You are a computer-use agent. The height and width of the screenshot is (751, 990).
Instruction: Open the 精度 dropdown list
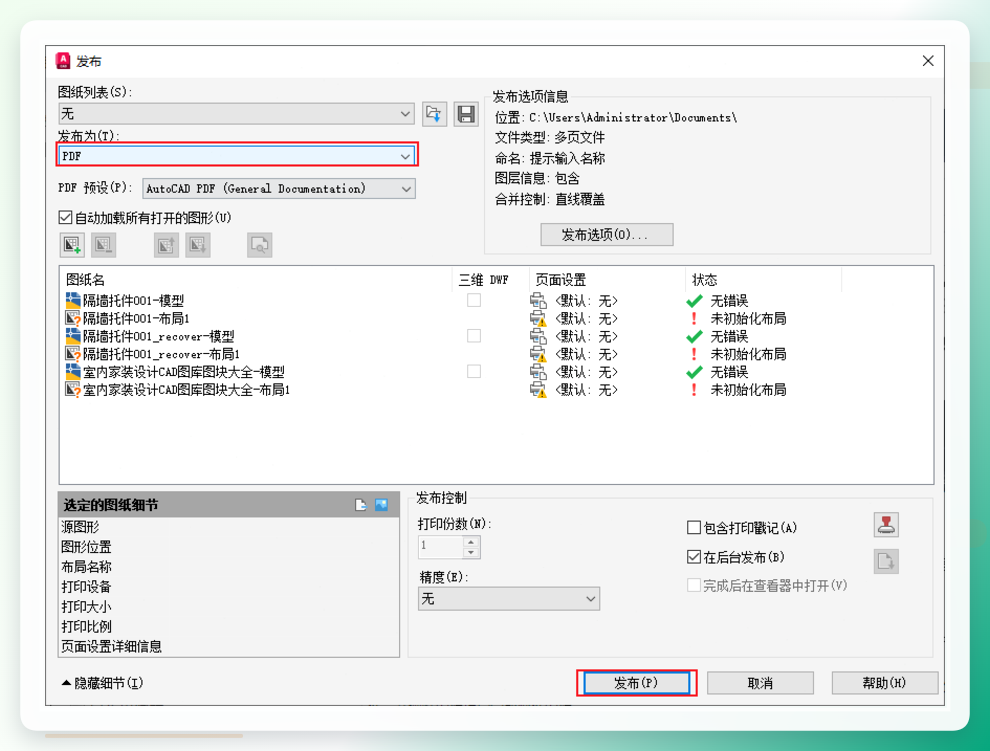[x=509, y=599]
